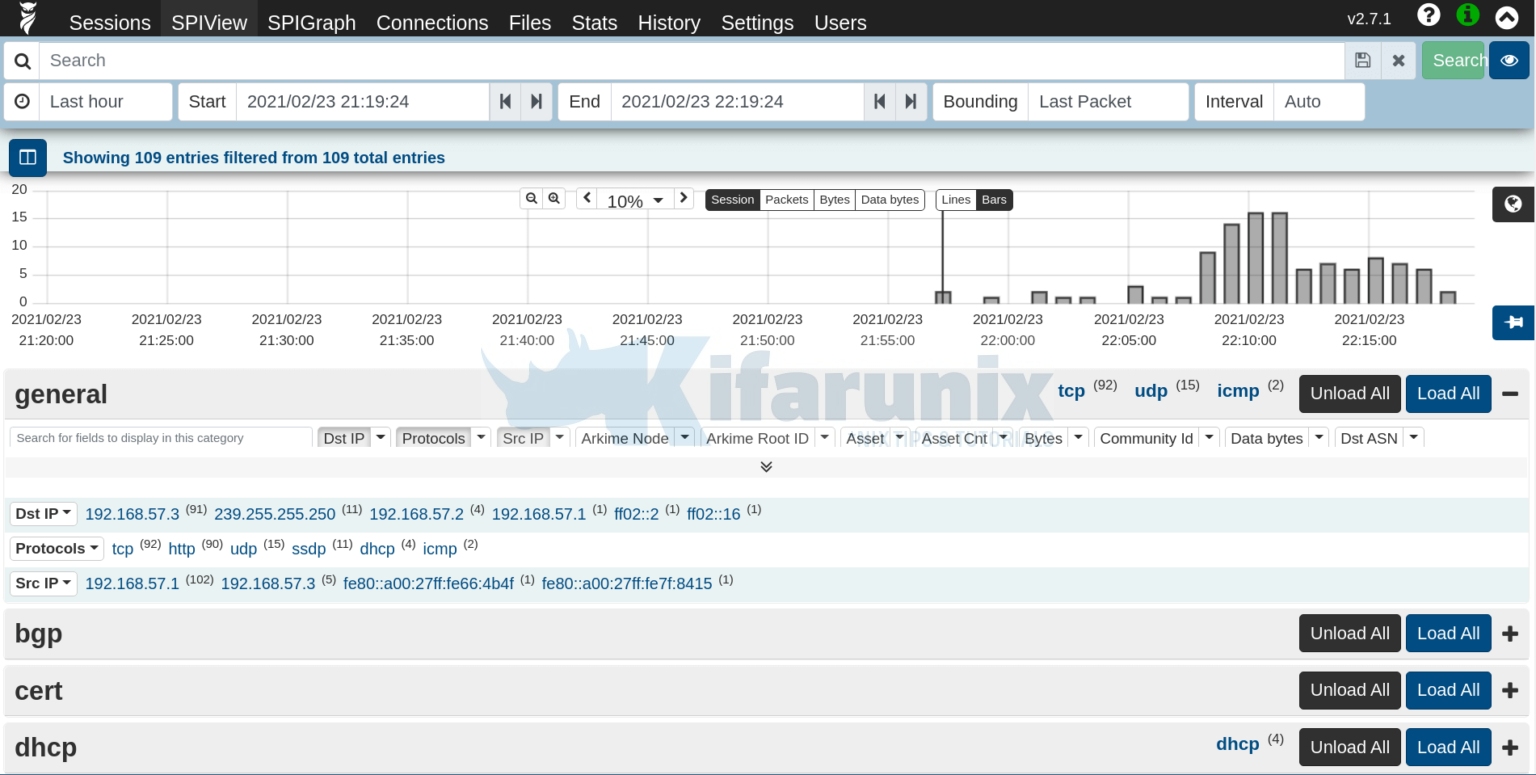Open the 10% graph interval dropdown
The image size is (1536, 775).
(634, 200)
